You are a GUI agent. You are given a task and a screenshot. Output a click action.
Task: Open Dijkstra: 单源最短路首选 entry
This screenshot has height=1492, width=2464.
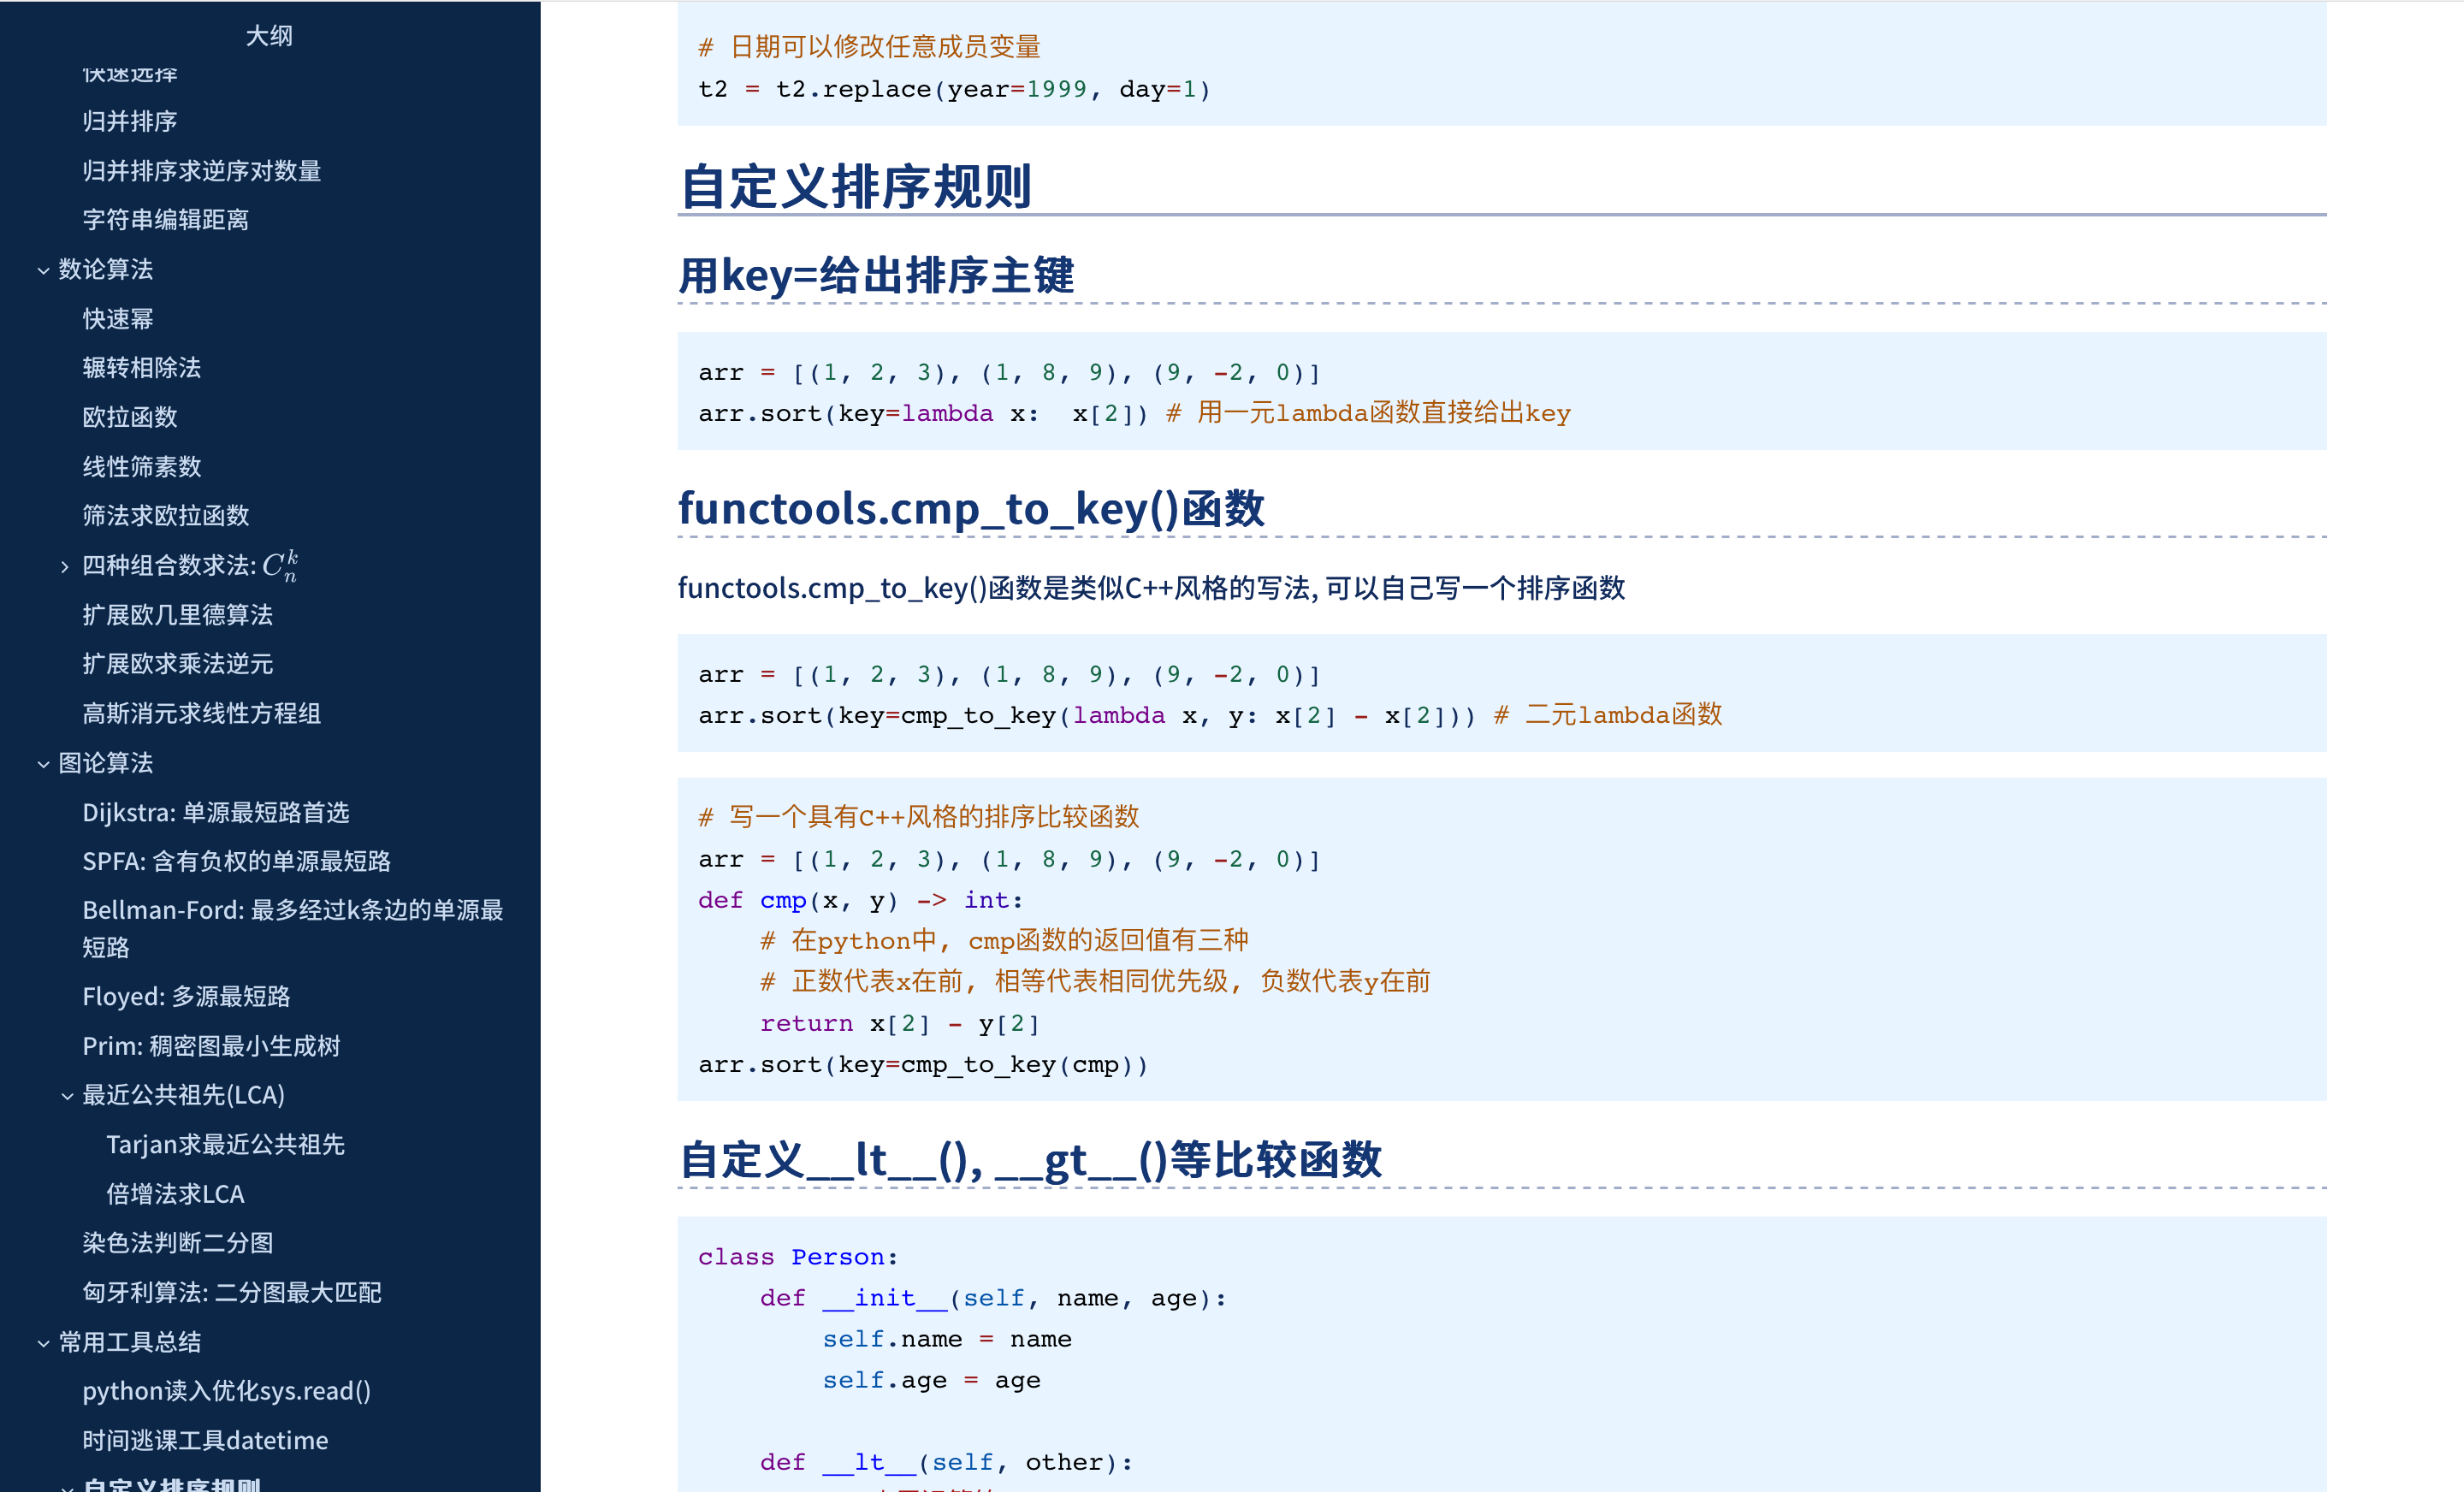tap(216, 812)
